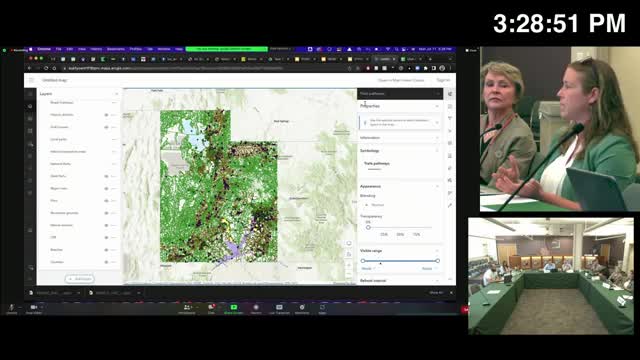Click the Sign in link
Viewport: 640px width, 360px height.
[x=443, y=80]
